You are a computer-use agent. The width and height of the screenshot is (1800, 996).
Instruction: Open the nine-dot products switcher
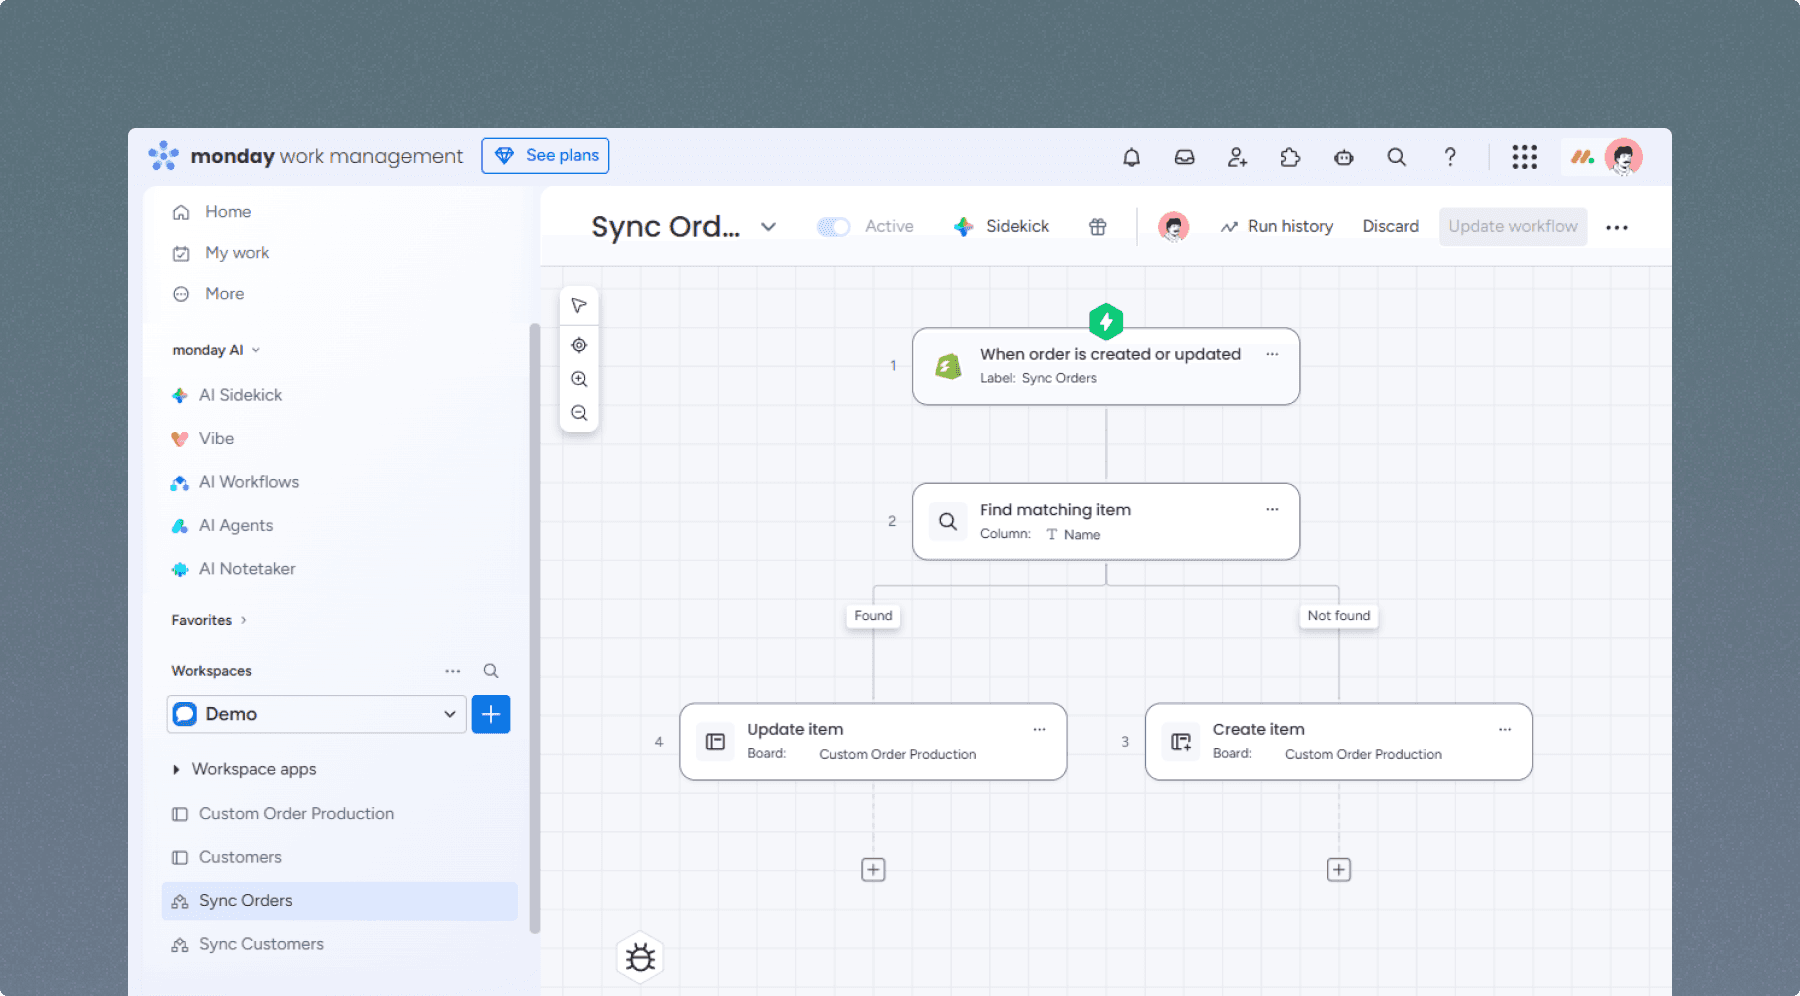click(1524, 157)
